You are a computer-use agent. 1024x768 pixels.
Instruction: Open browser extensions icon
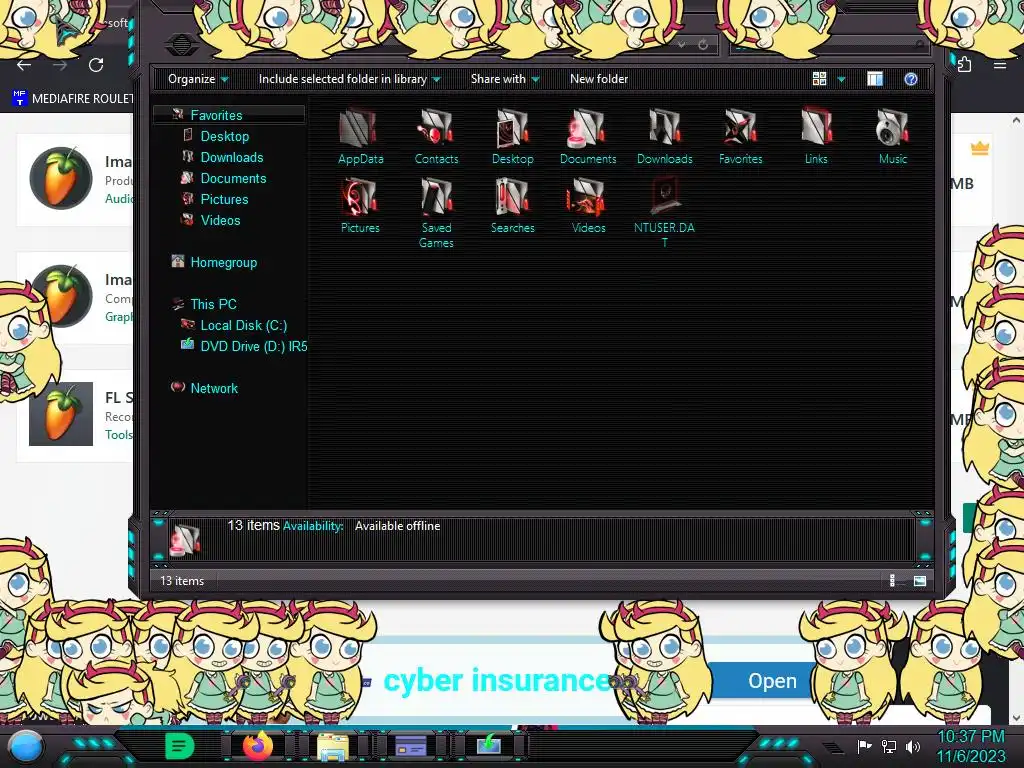pyautogui.click(x=964, y=65)
